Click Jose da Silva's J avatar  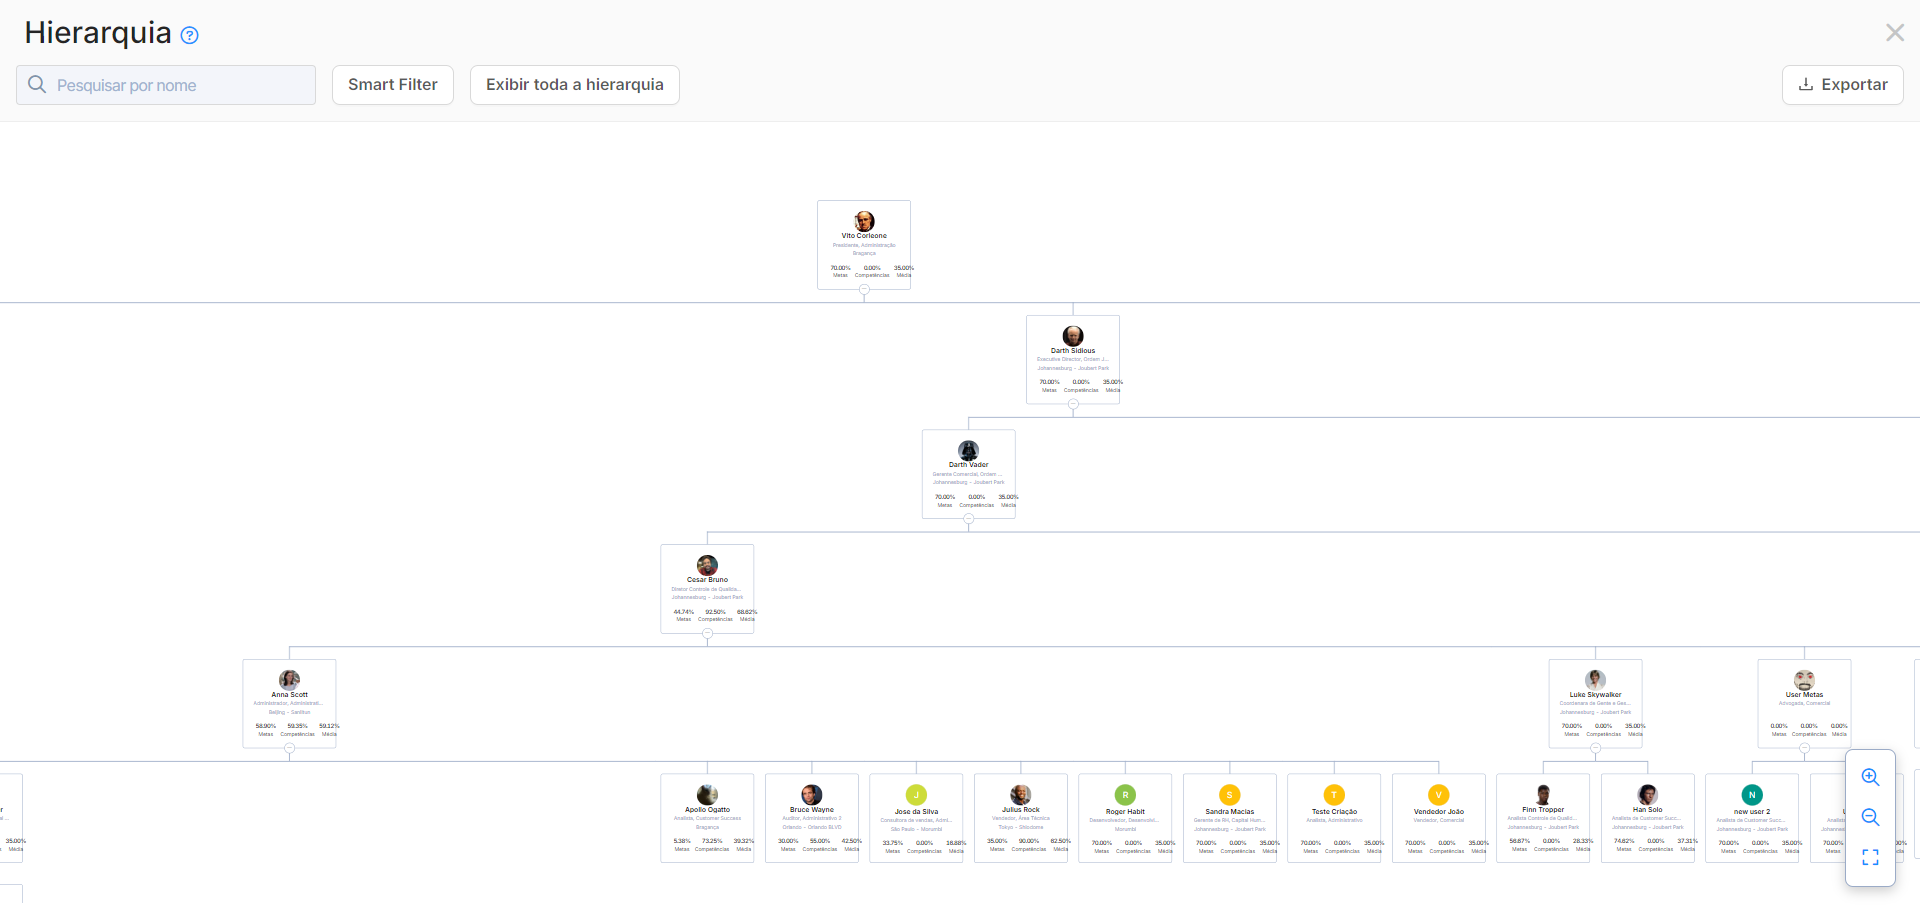(916, 795)
